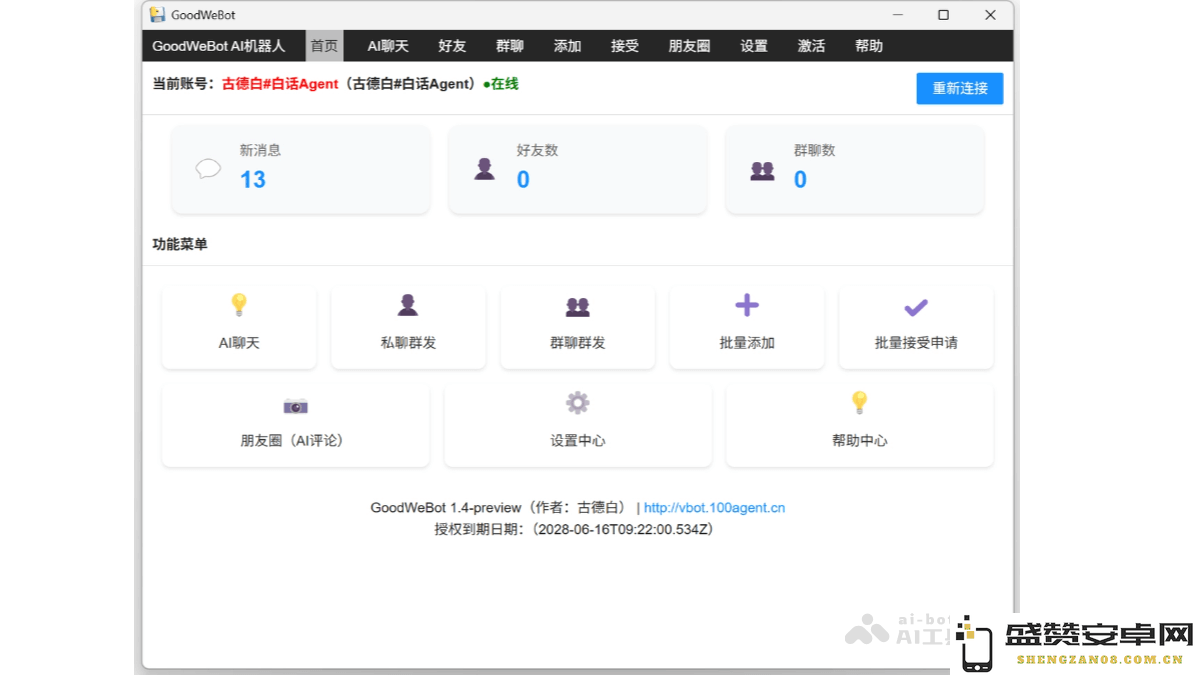This screenshot has height=675, width=1200.
Task: Open the 帮助 menu item
Action: click(869, 46)
